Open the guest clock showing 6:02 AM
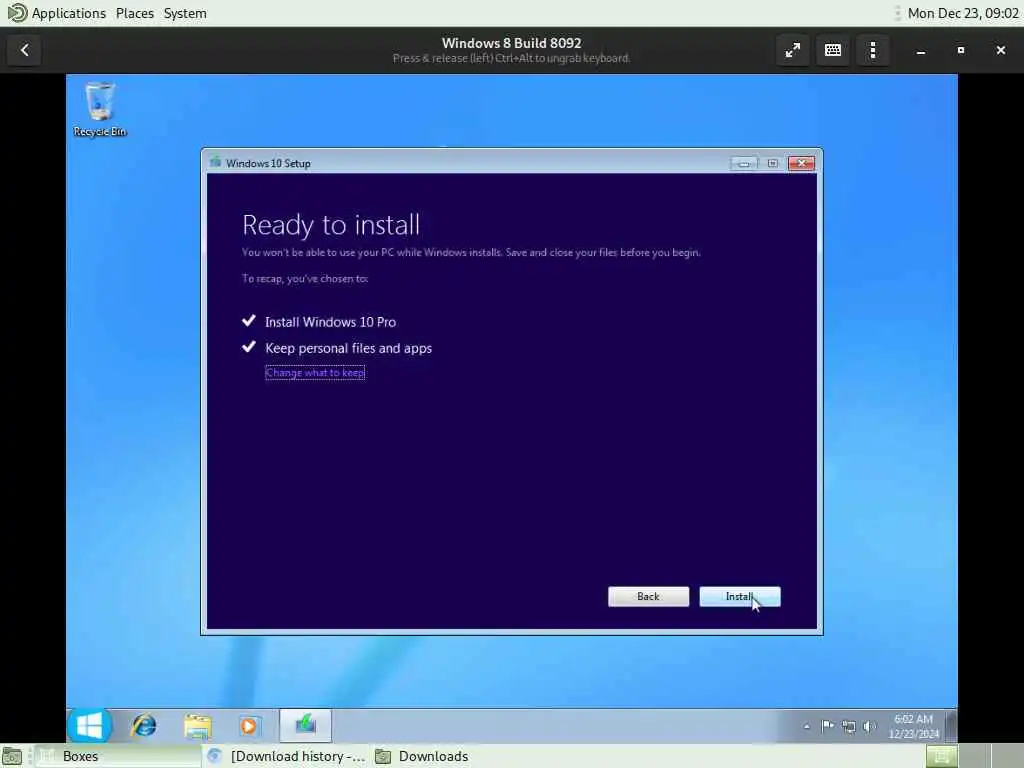The width and height of the screenshot is (1024, 768). [x=913, y=726]
